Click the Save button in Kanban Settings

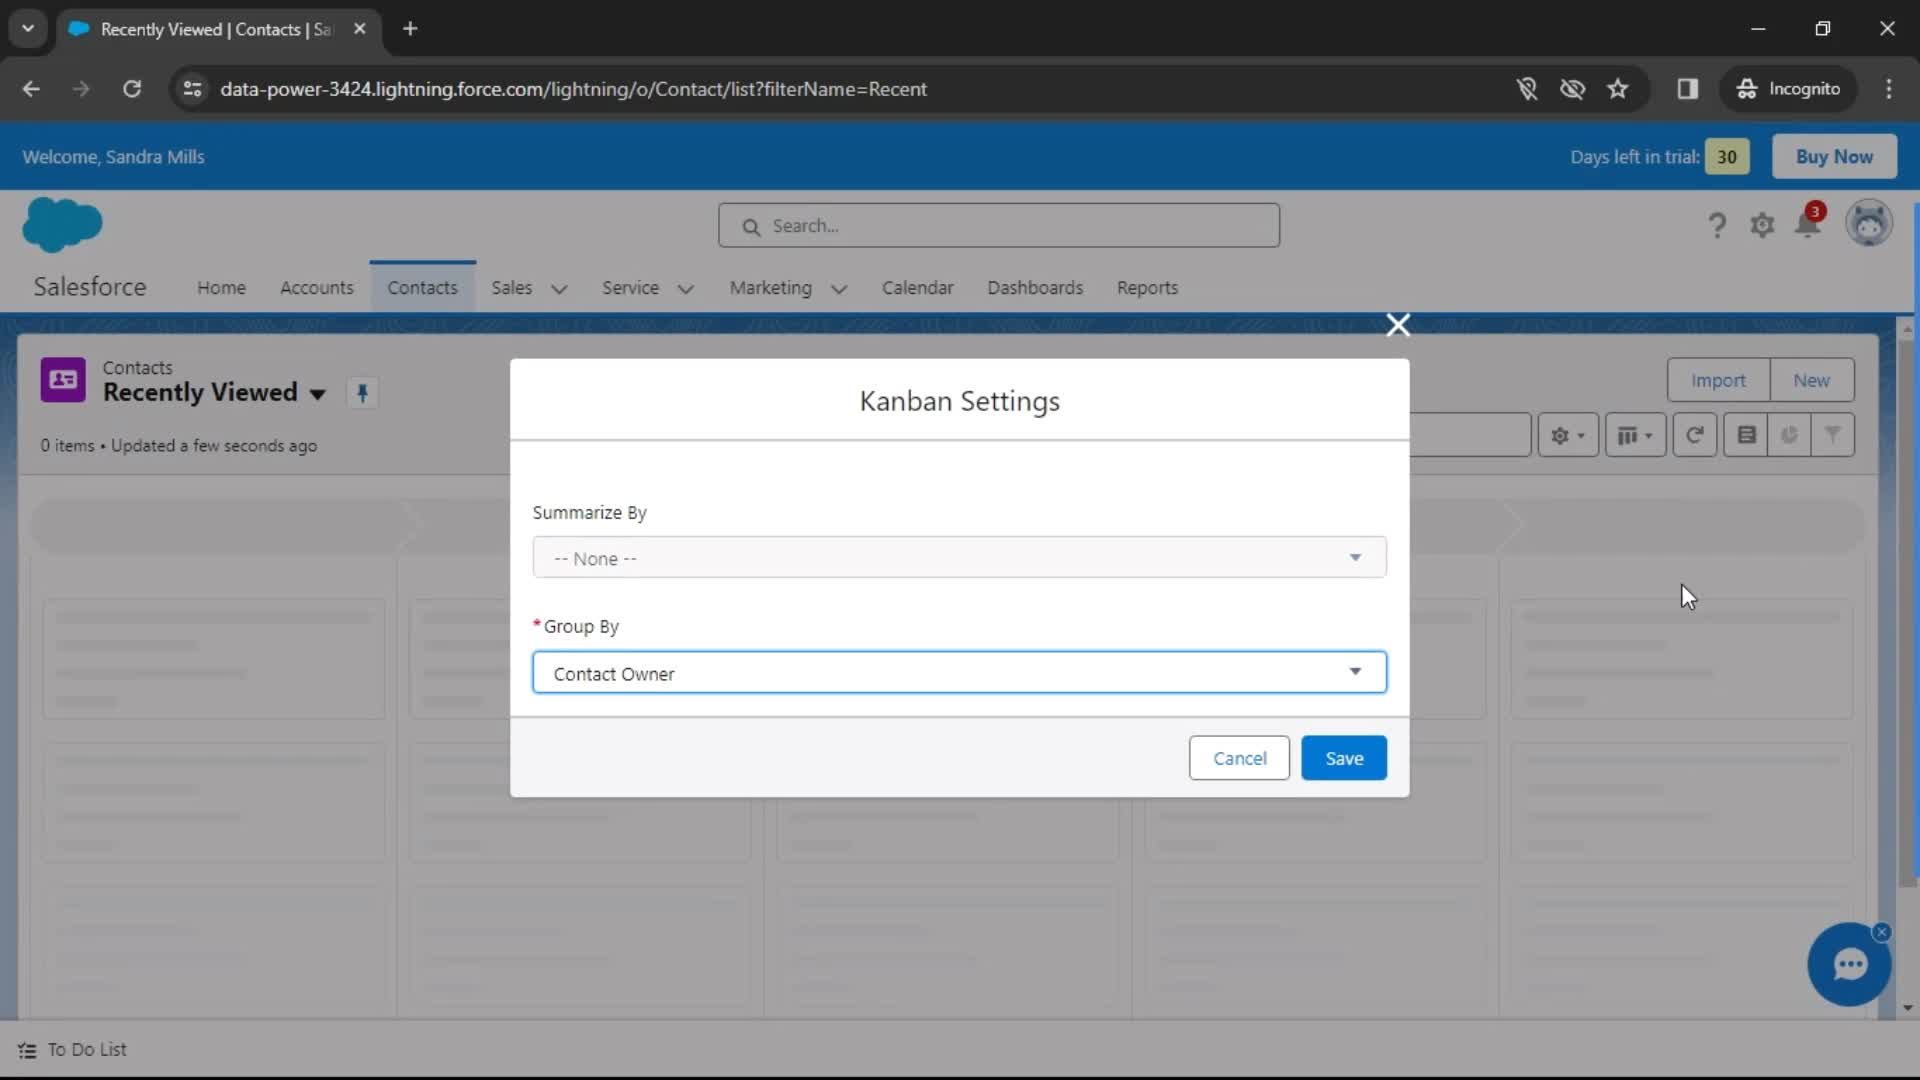(1344, 758)
